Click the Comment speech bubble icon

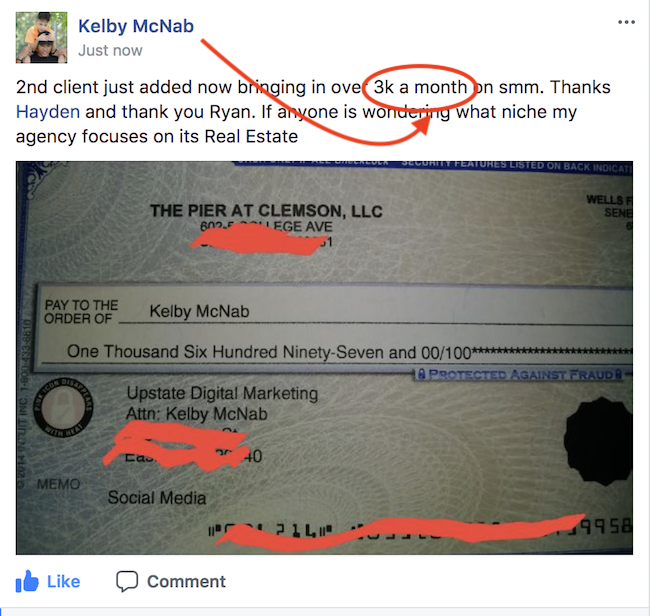pyautogui.click(x=127, y=581)
